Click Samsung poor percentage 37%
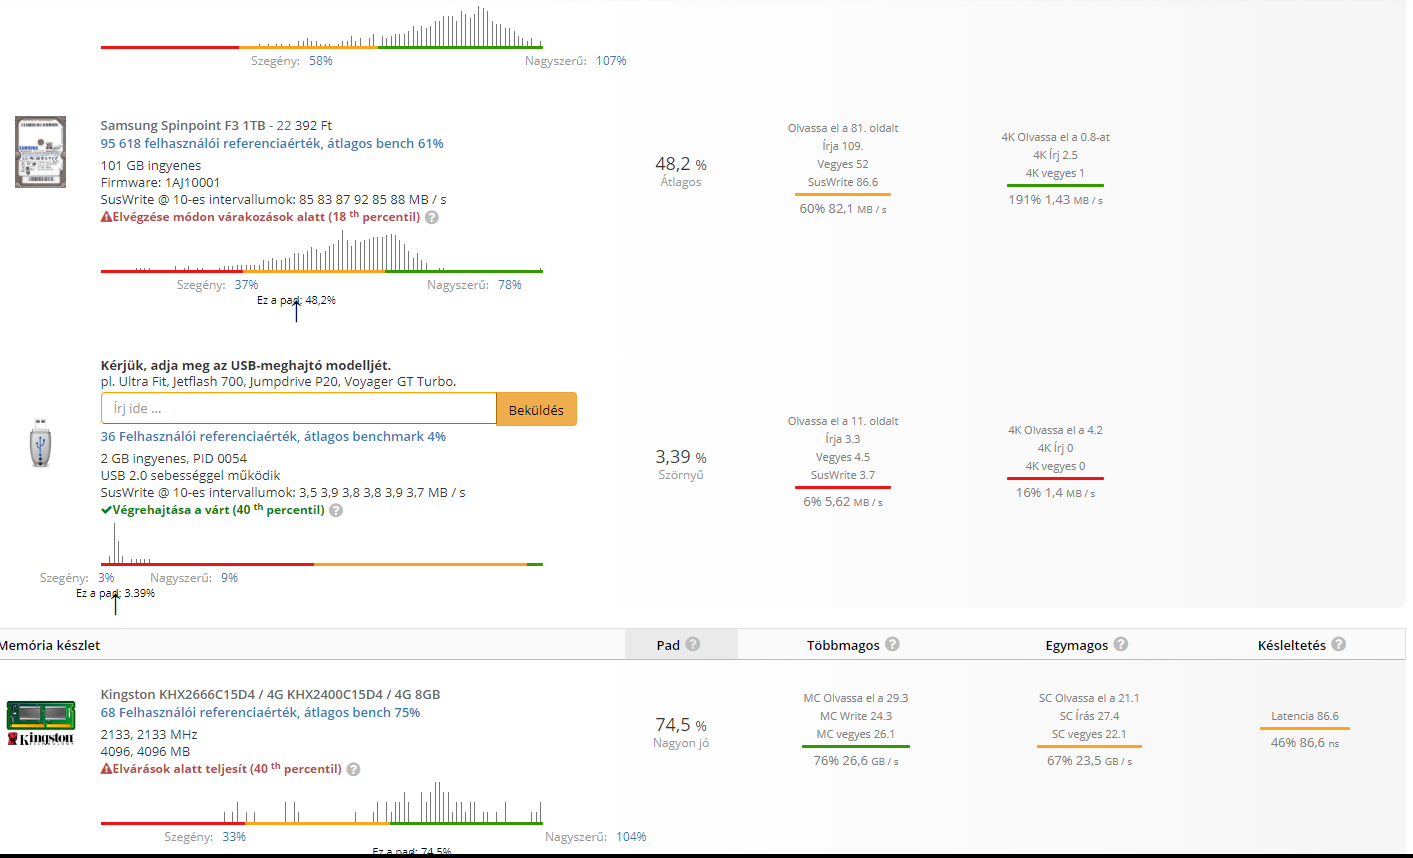 coord(246,285)
